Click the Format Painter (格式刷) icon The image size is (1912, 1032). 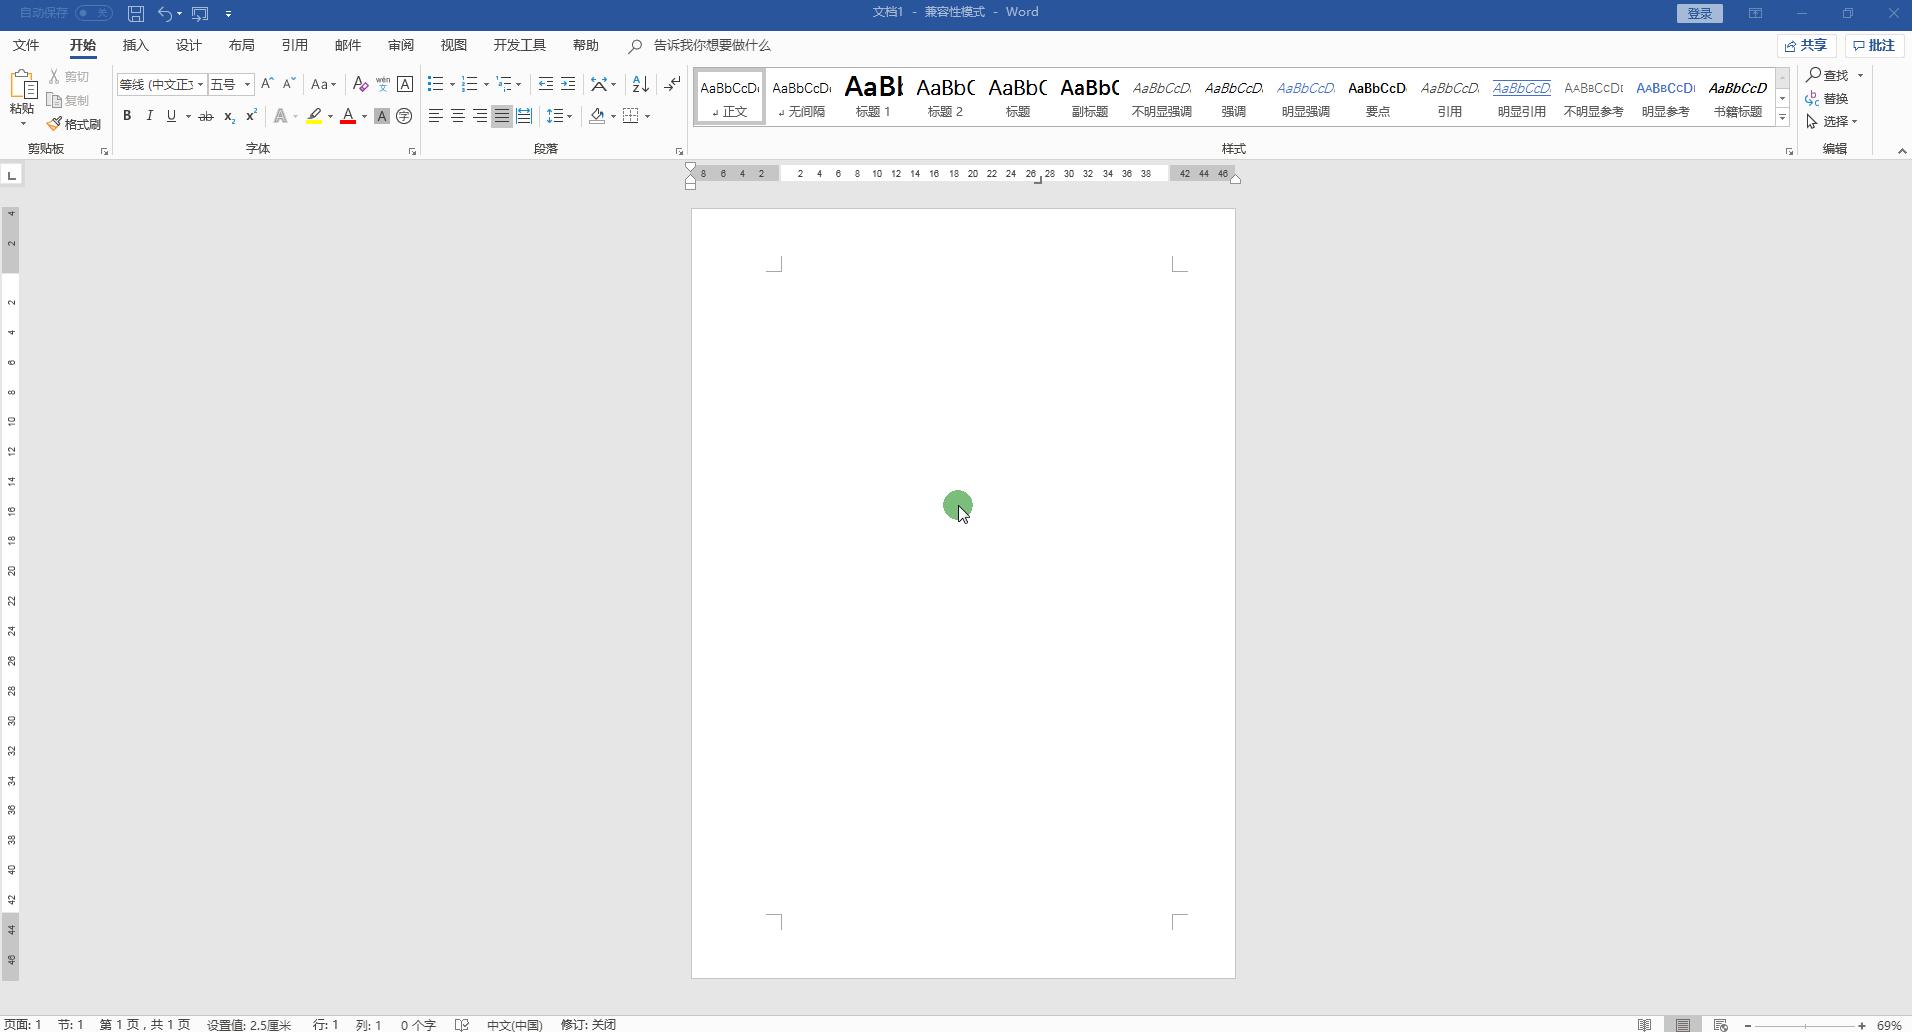[x=73, y=124]
